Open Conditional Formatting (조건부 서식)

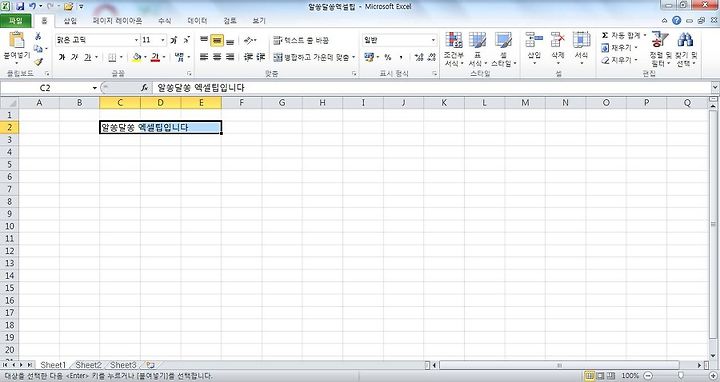[x=453, y=49]
